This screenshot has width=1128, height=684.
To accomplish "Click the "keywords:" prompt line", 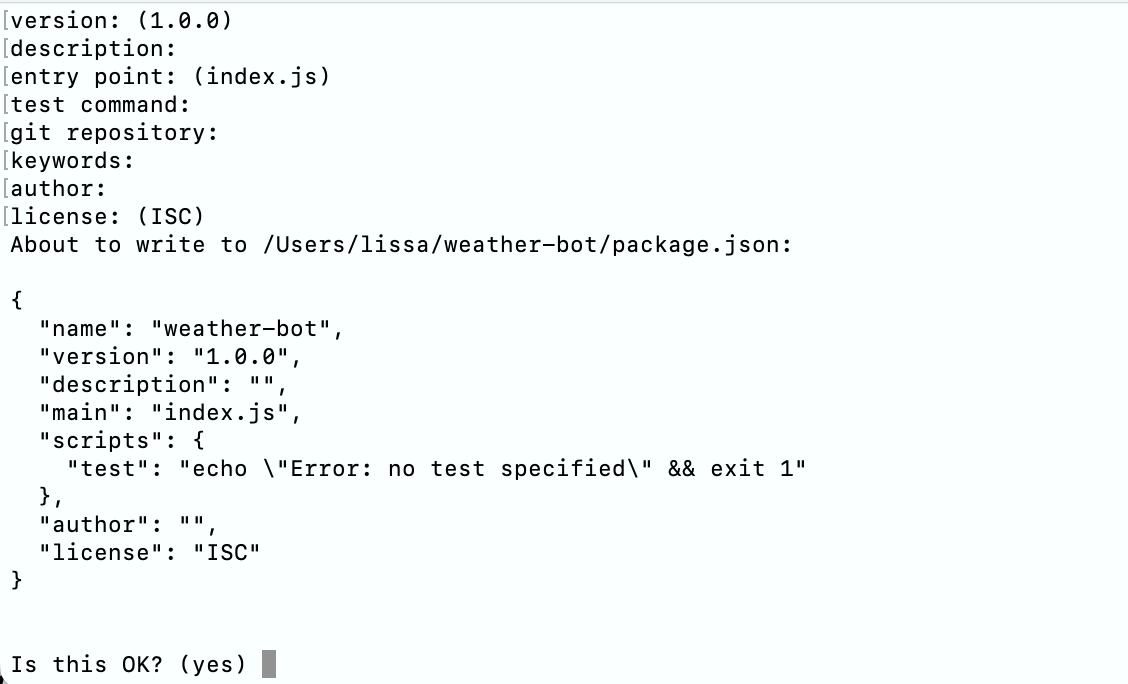I will pyautogui.click(x=72, y=160).
